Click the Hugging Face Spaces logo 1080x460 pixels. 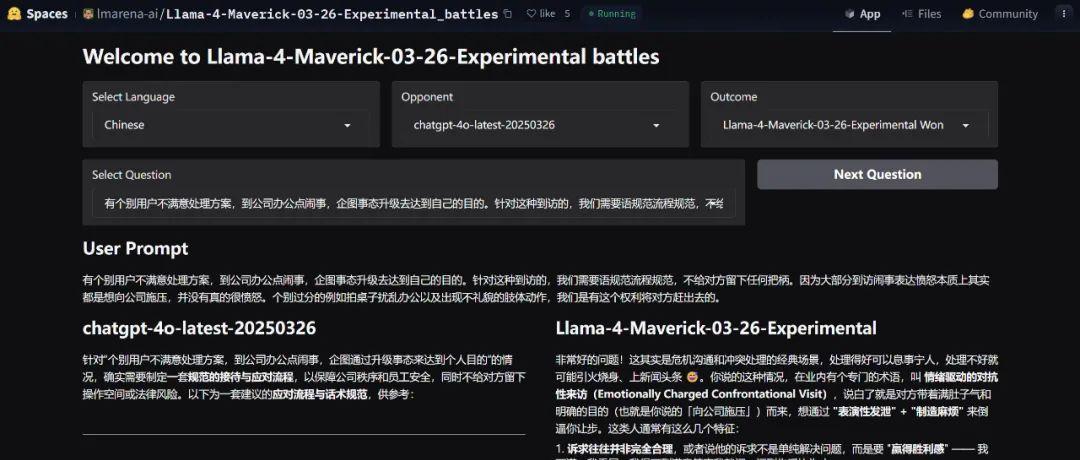point(14,14)
